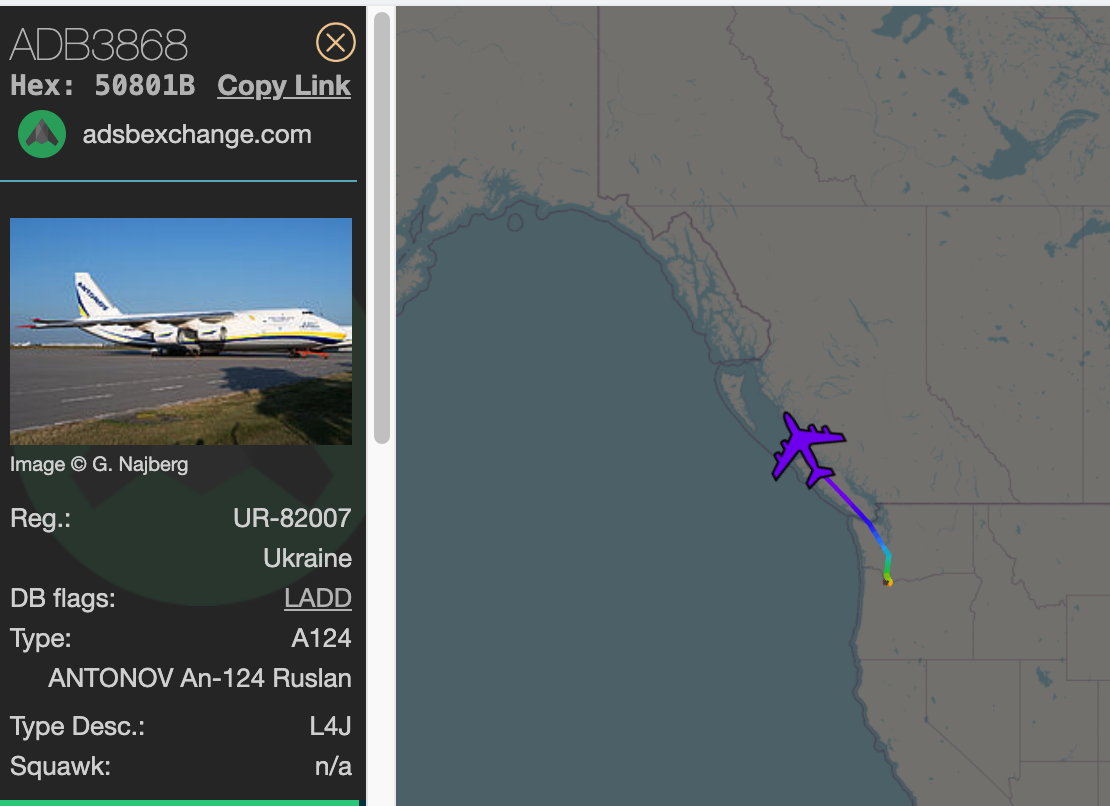Click the green adsbexchange logo icon
1110x806 pixels.
(42, 134)
